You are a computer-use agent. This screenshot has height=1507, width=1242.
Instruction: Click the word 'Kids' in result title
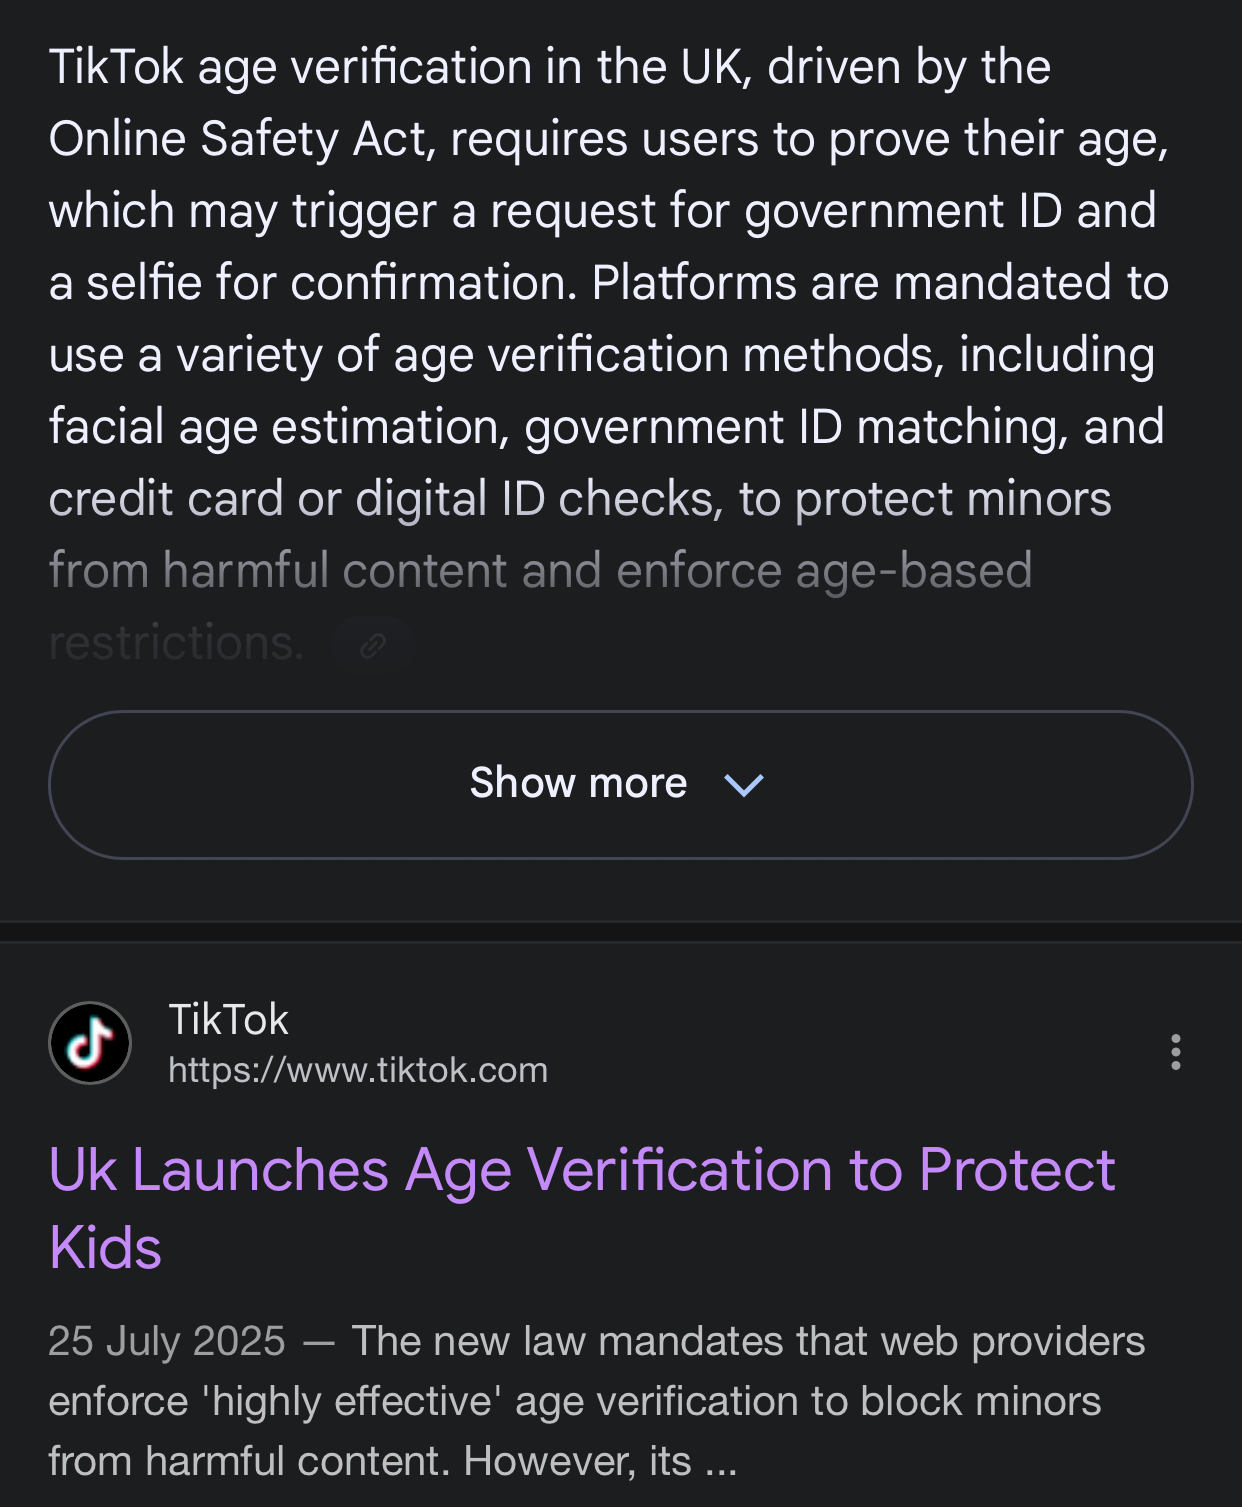pyautogui.click(x=105, y=1248)
